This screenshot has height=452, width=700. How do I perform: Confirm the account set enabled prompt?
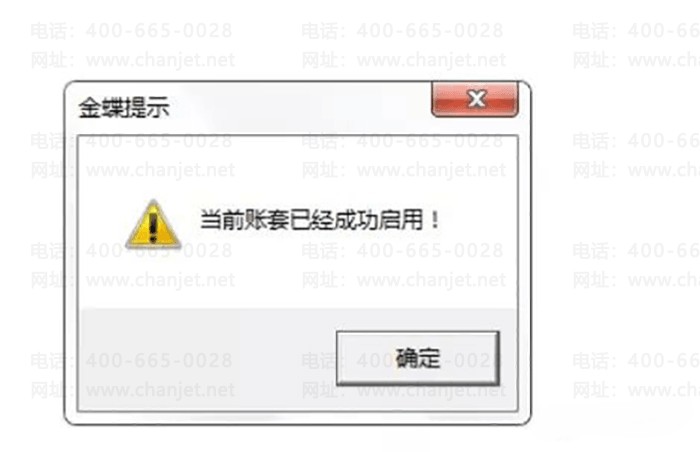417,358
